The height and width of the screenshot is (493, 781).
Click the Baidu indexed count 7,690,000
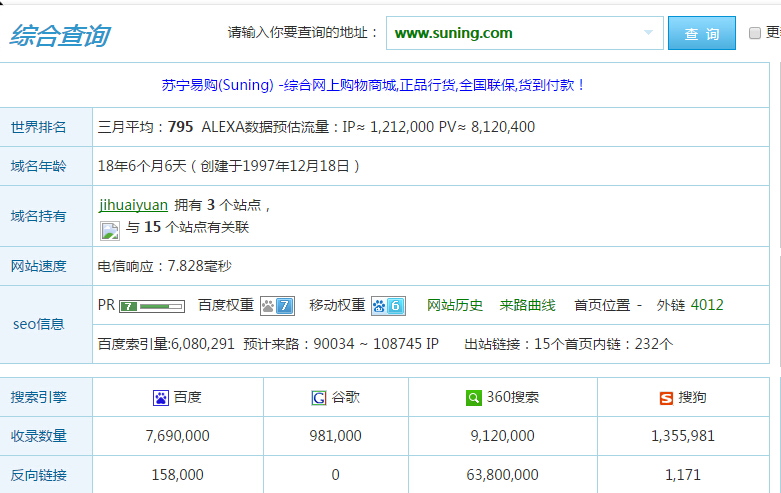point(177,436)
